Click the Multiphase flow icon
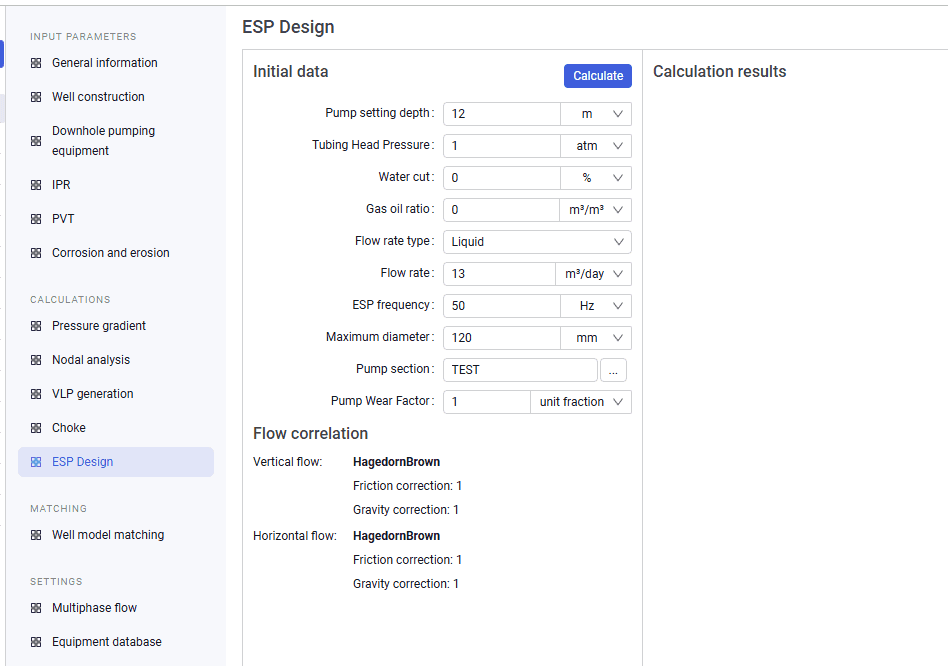 click(36, 608)
